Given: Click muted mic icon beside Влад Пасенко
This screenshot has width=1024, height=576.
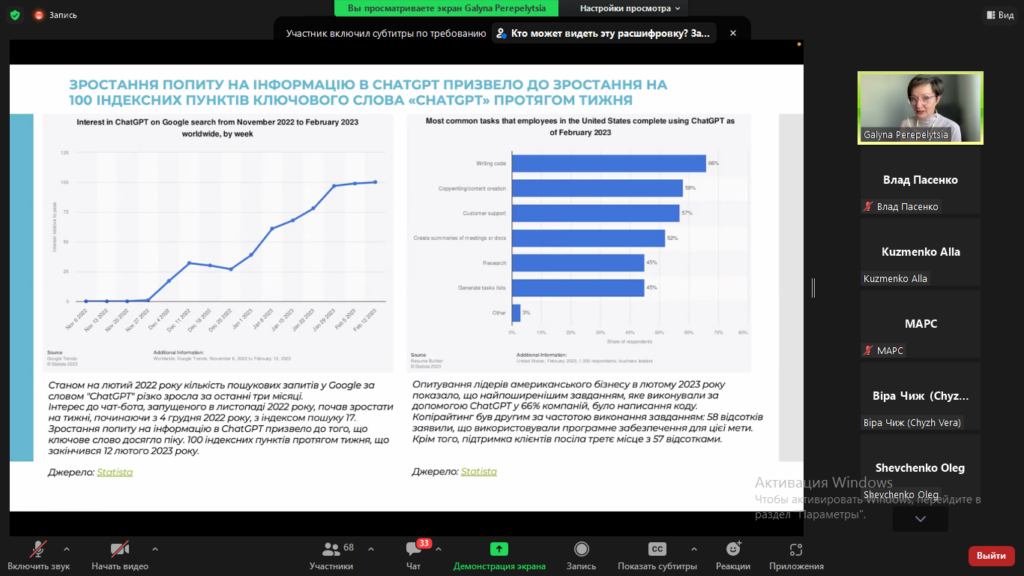Looking at the screenshot, I should pyautogui.click(x=868, y=206).
